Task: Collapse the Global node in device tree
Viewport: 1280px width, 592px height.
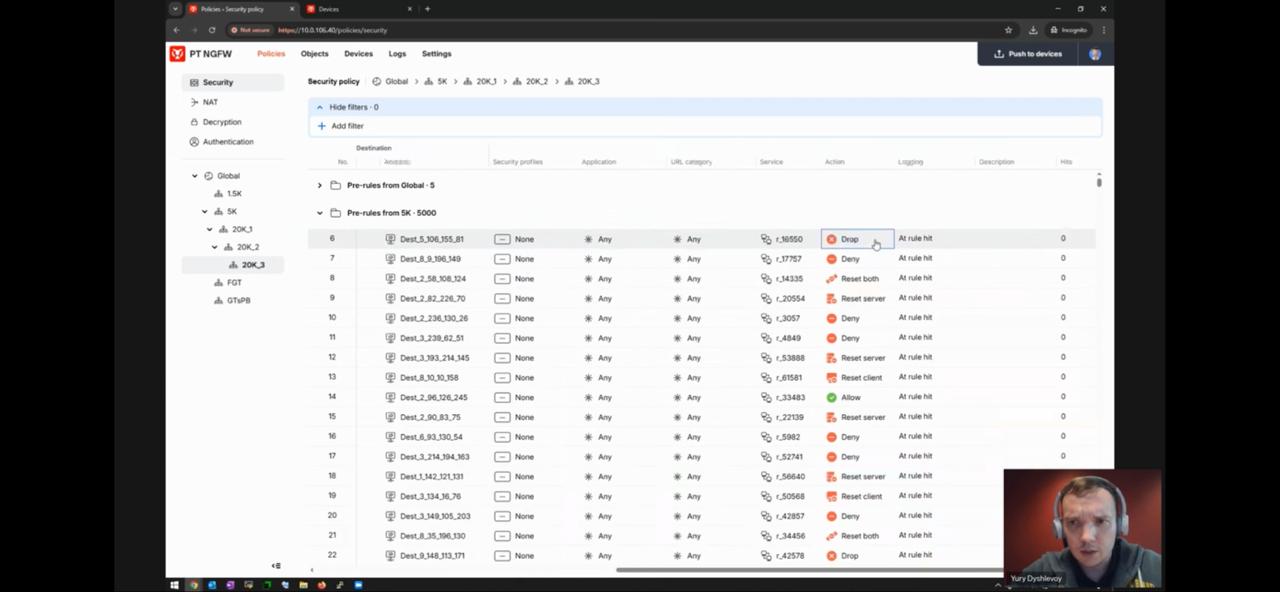Action: point(195,176)
